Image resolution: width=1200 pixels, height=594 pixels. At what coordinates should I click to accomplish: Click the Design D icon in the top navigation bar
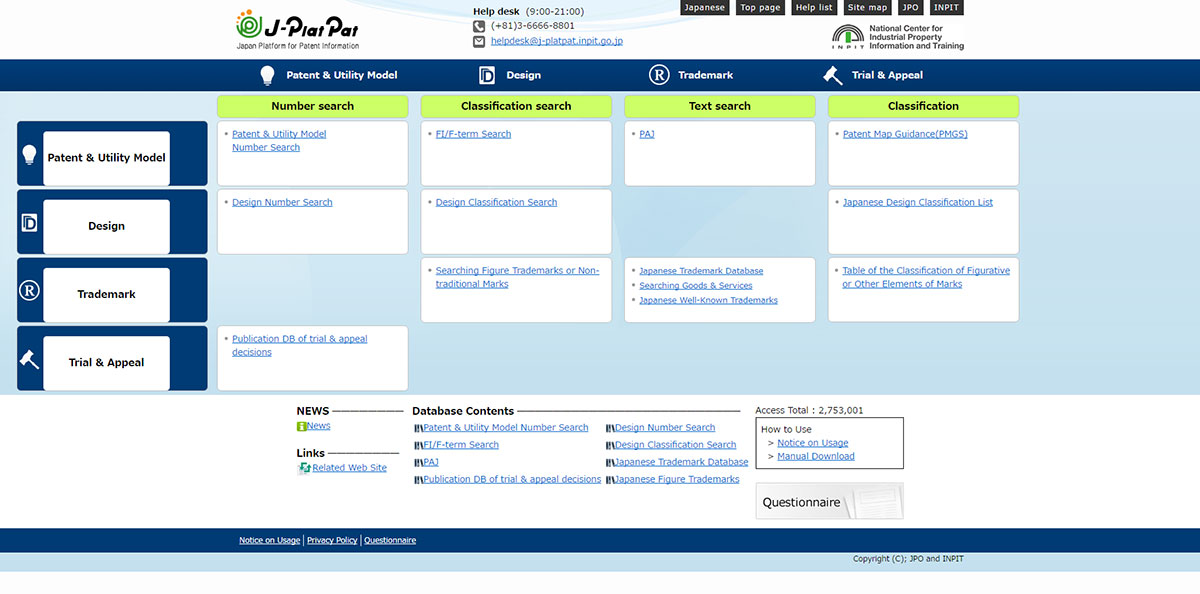[487, 75]
